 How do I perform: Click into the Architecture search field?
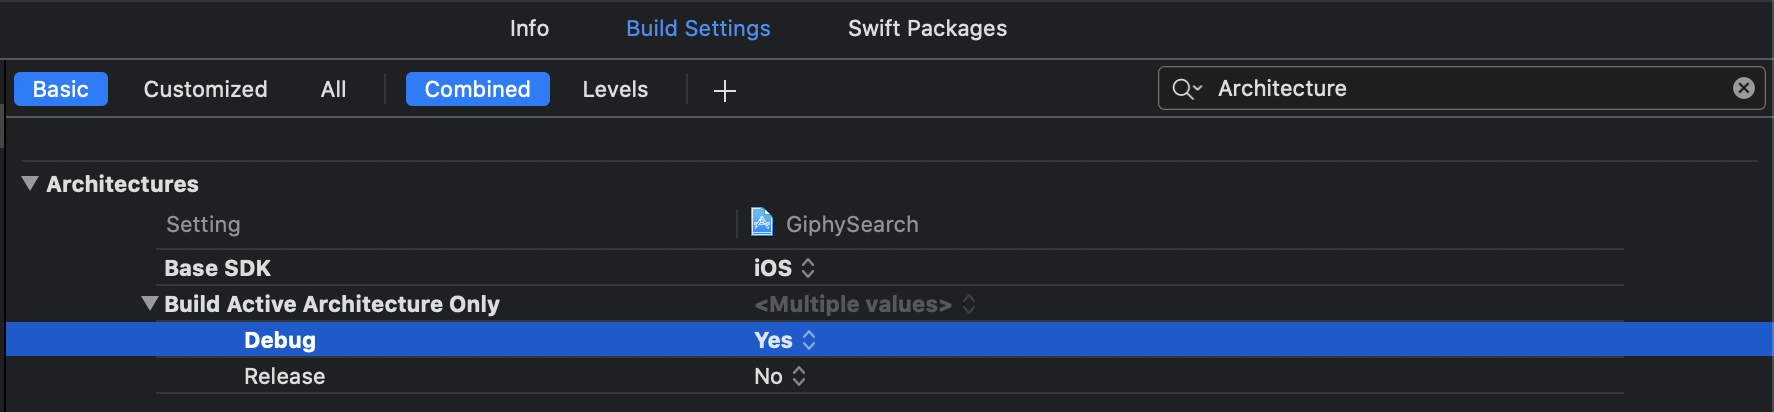tap(1450, 88)
